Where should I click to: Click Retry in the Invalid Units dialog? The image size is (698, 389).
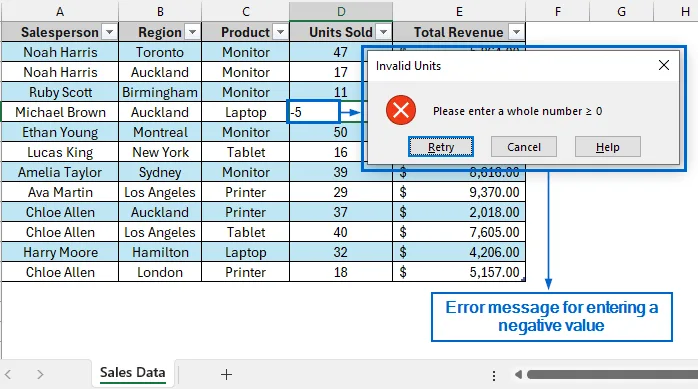tap(441, 147)
